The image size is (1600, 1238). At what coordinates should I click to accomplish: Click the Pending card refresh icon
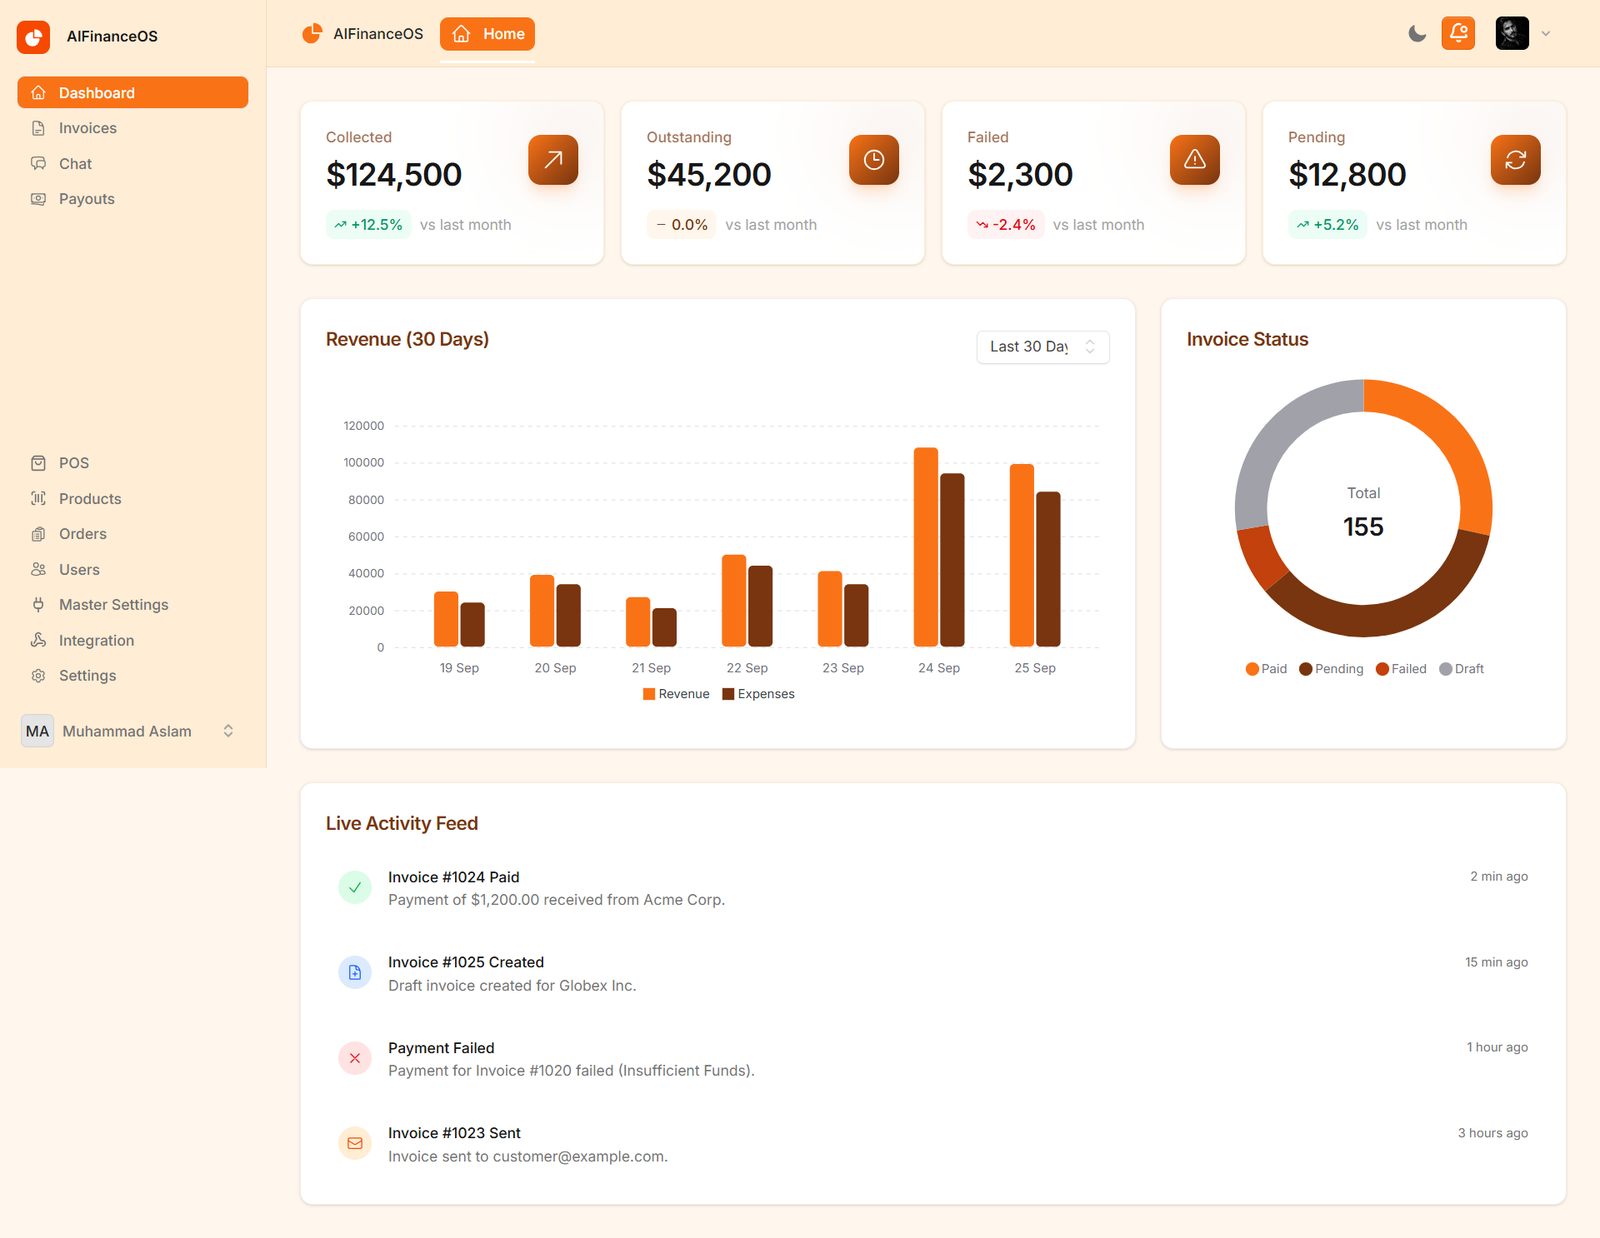[x=1516, y=160]
